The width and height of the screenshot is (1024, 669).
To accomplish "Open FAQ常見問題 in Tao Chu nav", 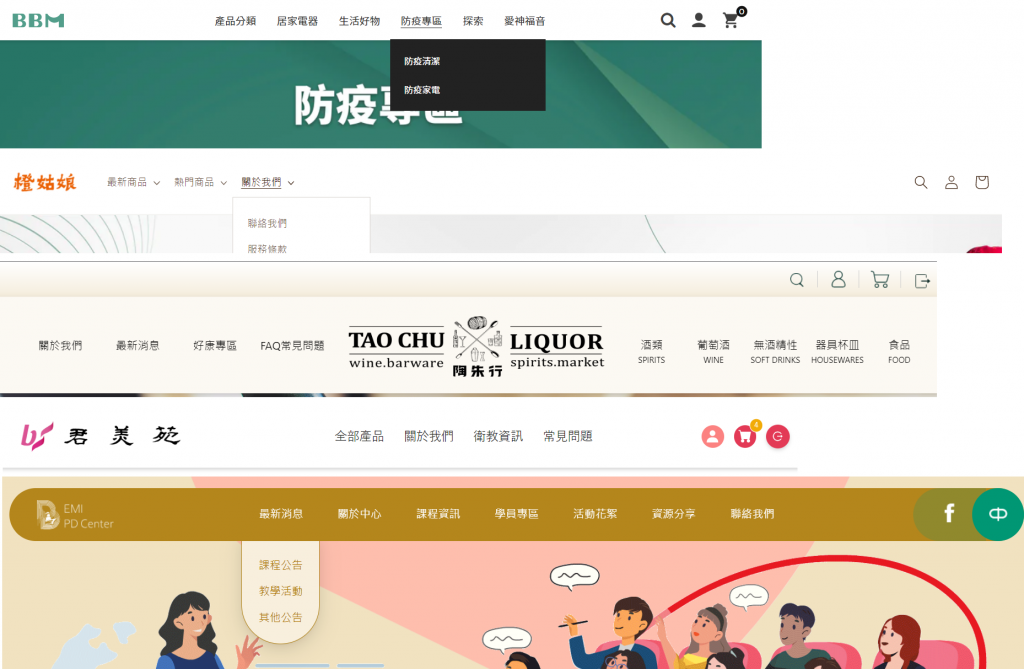I will click(292, 346).
